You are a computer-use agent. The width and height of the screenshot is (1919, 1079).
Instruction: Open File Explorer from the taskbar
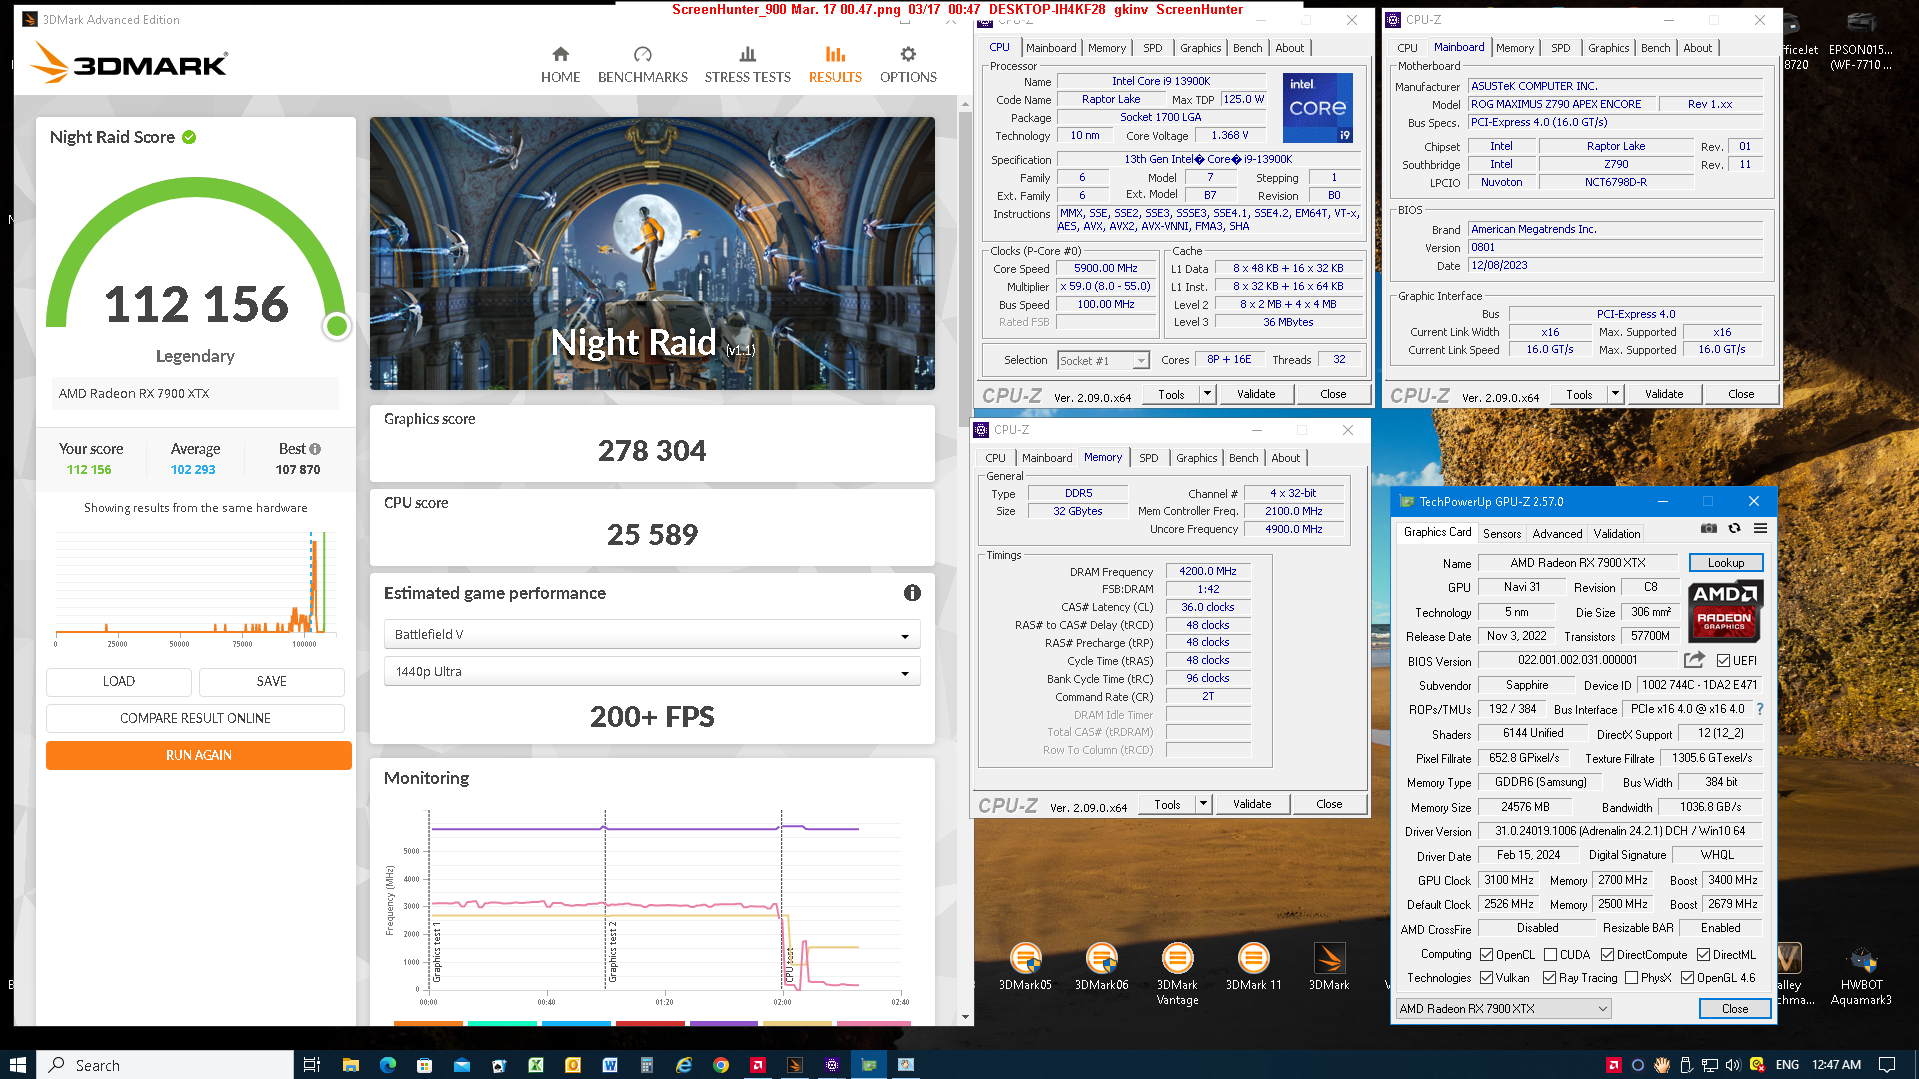click(350, 1065)
